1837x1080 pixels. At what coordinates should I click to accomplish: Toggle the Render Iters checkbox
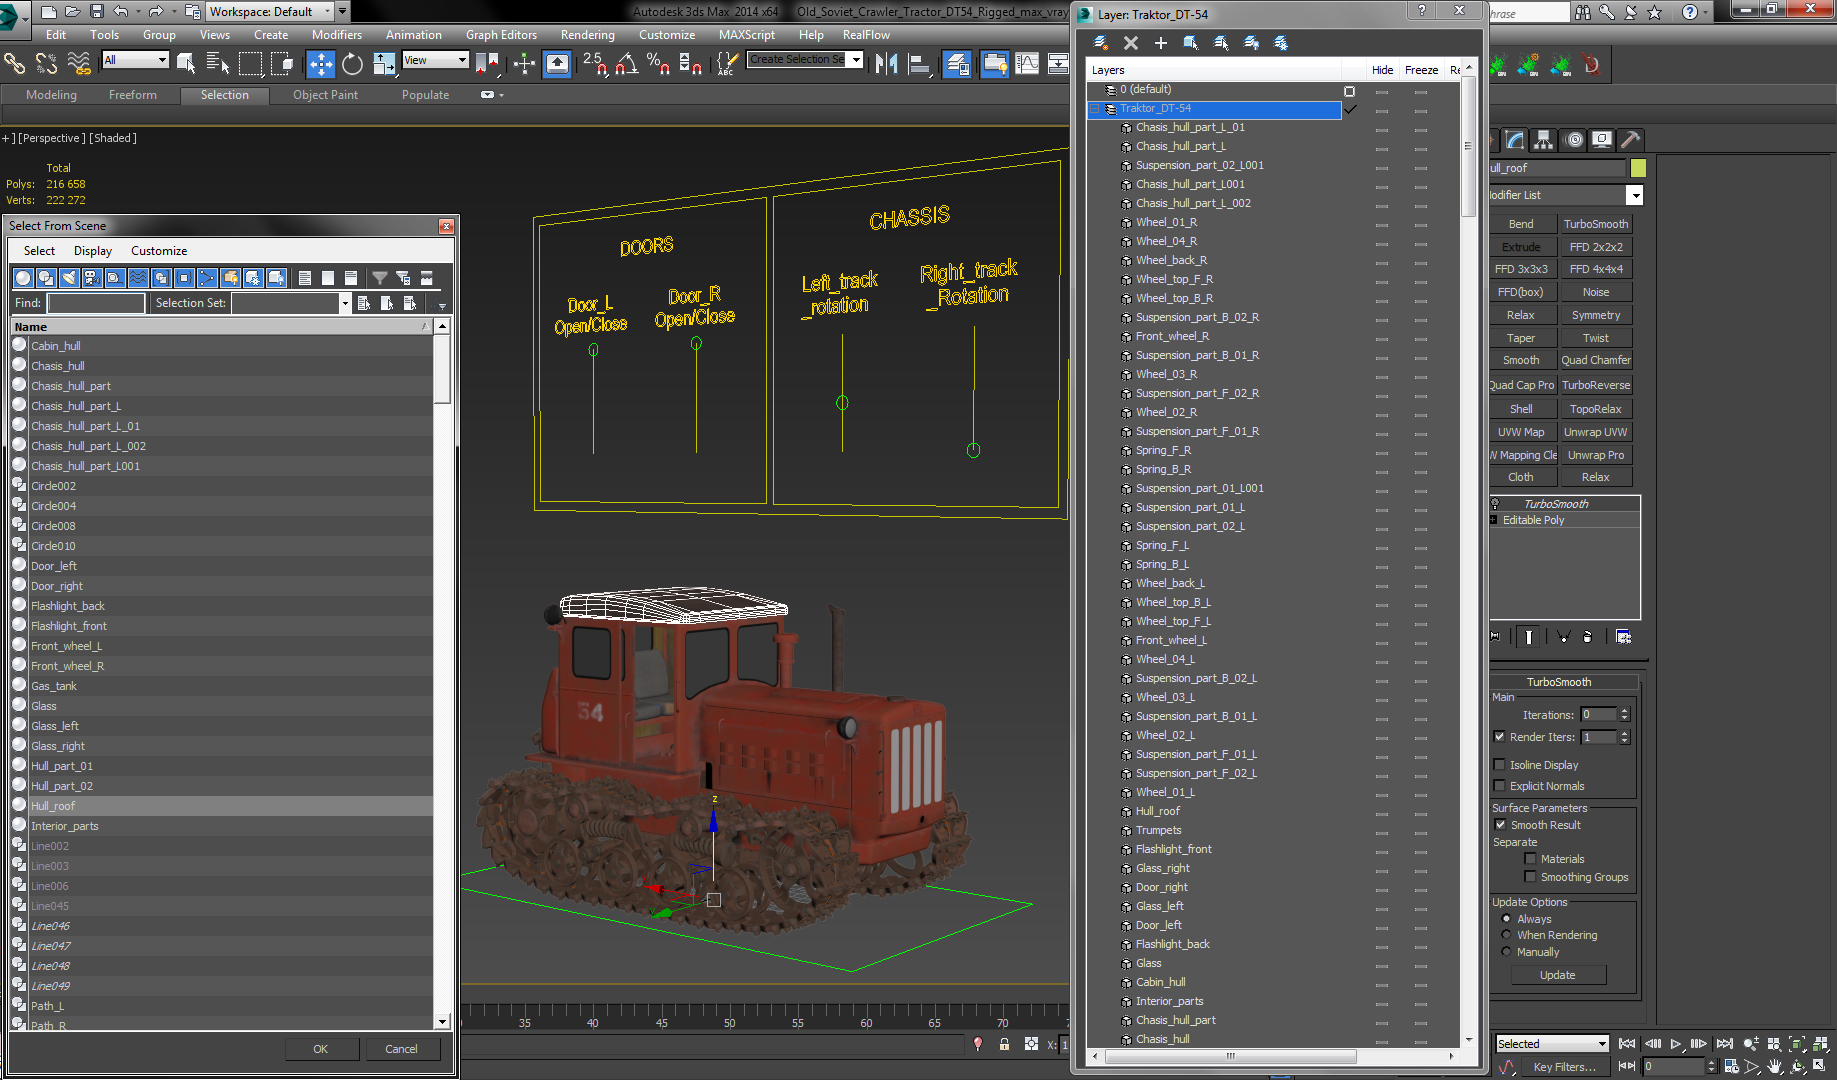tap(1500, 736)
